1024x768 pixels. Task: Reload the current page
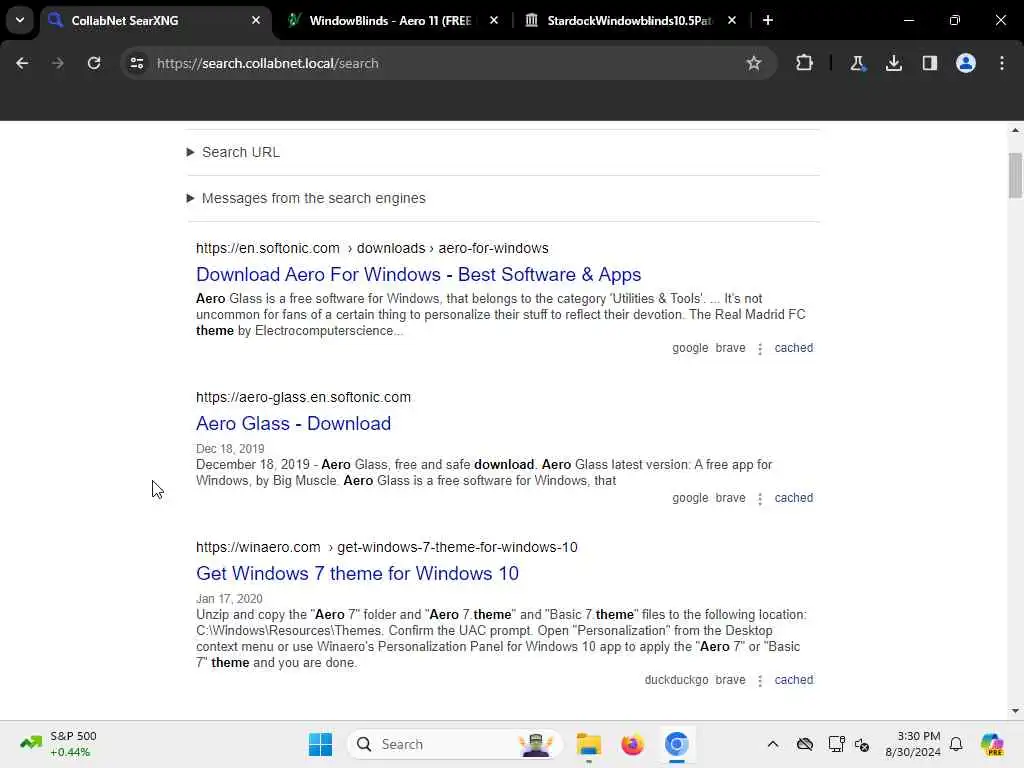[x=94, y=63]
